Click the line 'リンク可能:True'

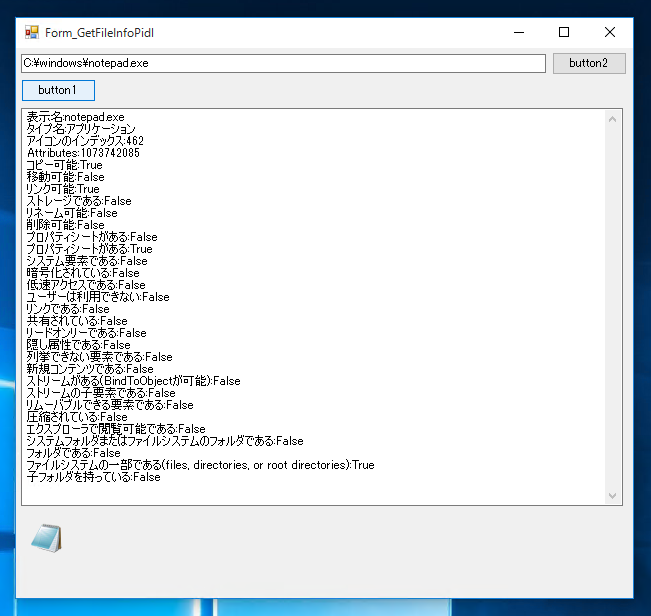click(63, 189)
